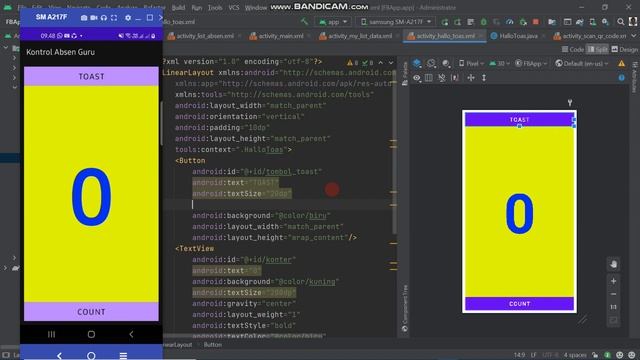640x360 pixels.
Task: Switch the editor to Design view mode
Action: pos(624,49)
